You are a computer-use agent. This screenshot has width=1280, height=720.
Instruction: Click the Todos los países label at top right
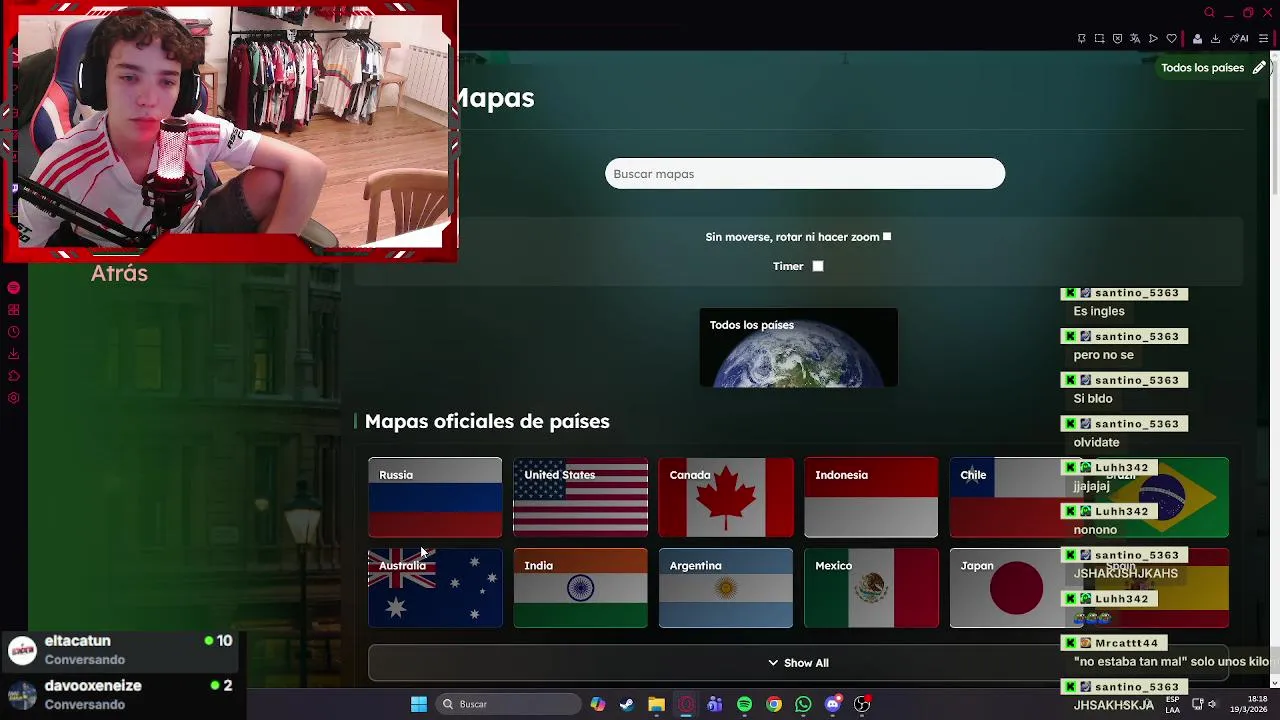click(x=1202, y=68)
